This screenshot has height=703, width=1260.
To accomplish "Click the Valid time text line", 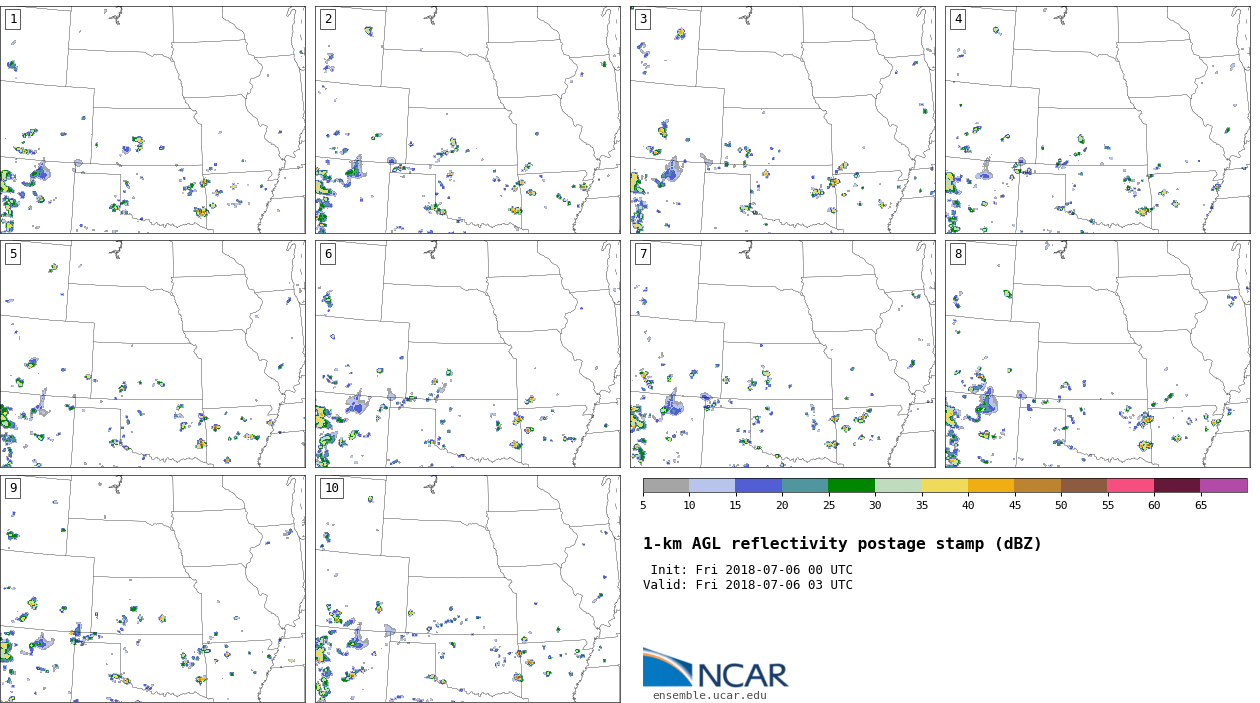I will click(748, 585).
